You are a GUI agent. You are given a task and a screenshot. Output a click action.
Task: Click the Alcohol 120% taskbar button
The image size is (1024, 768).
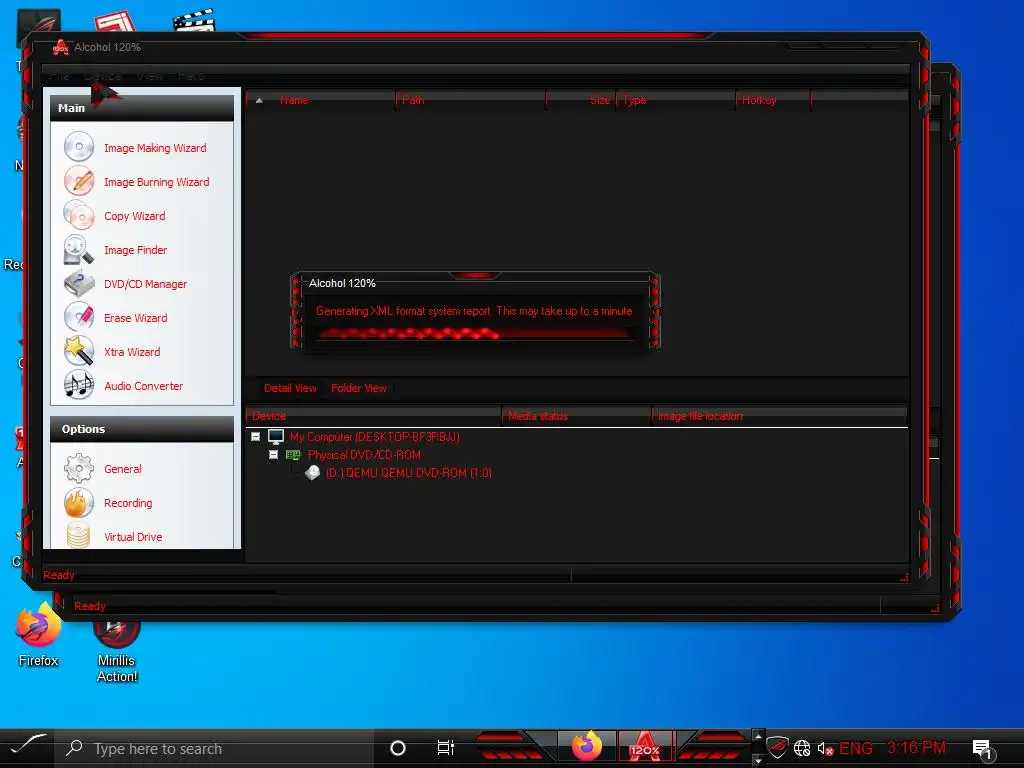tap(645, 747)
